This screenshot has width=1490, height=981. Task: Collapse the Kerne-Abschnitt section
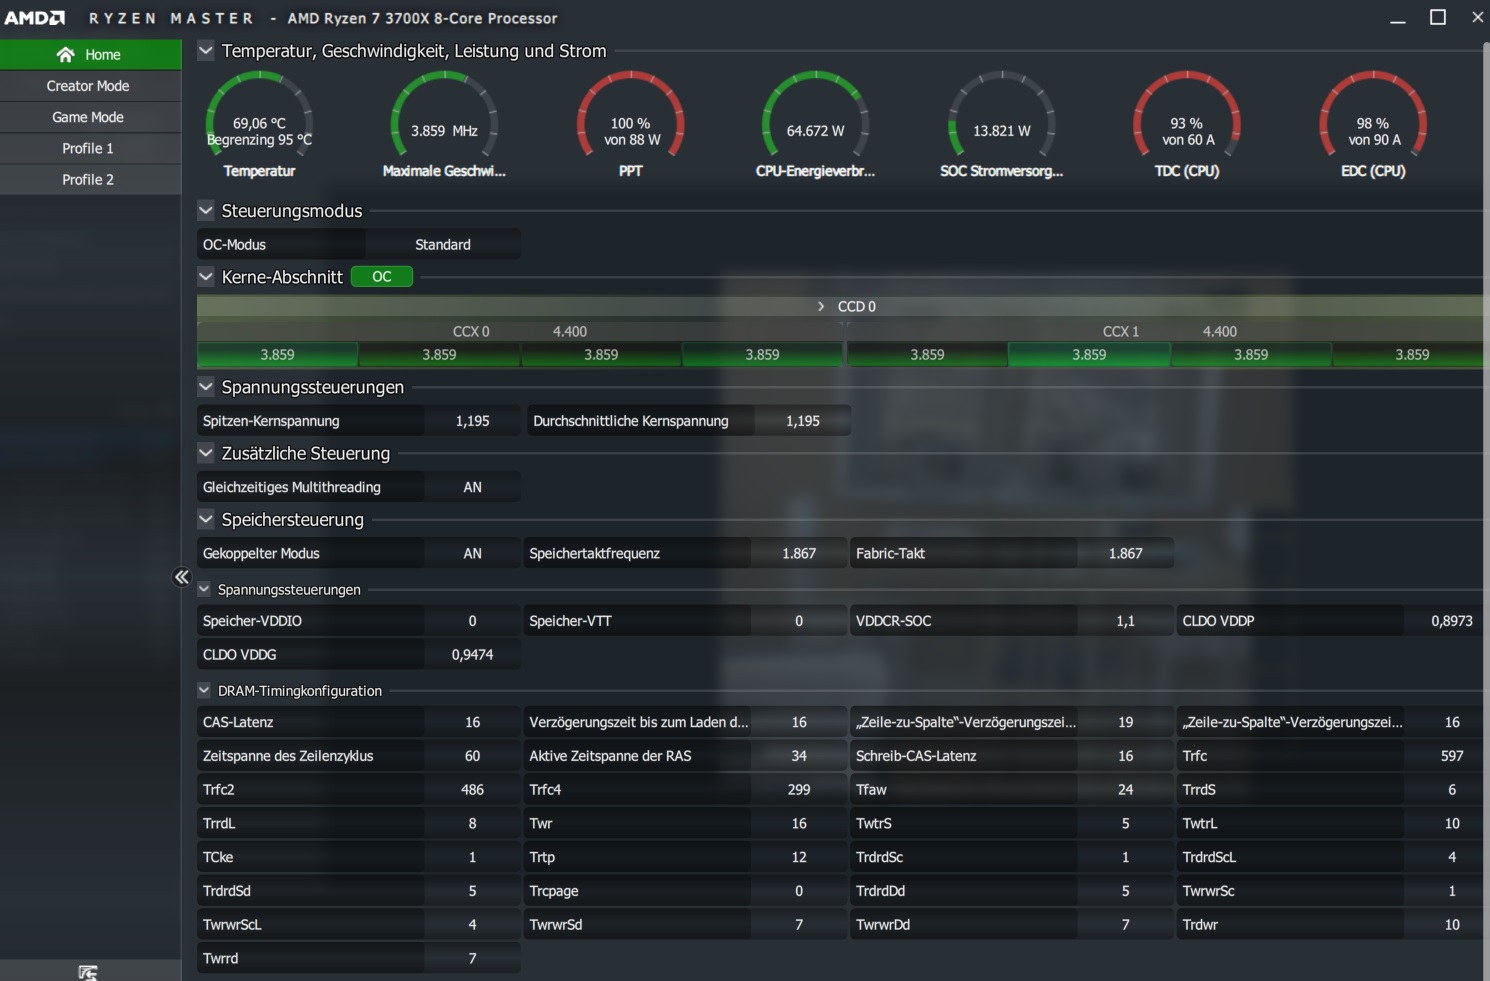[206, 276]
